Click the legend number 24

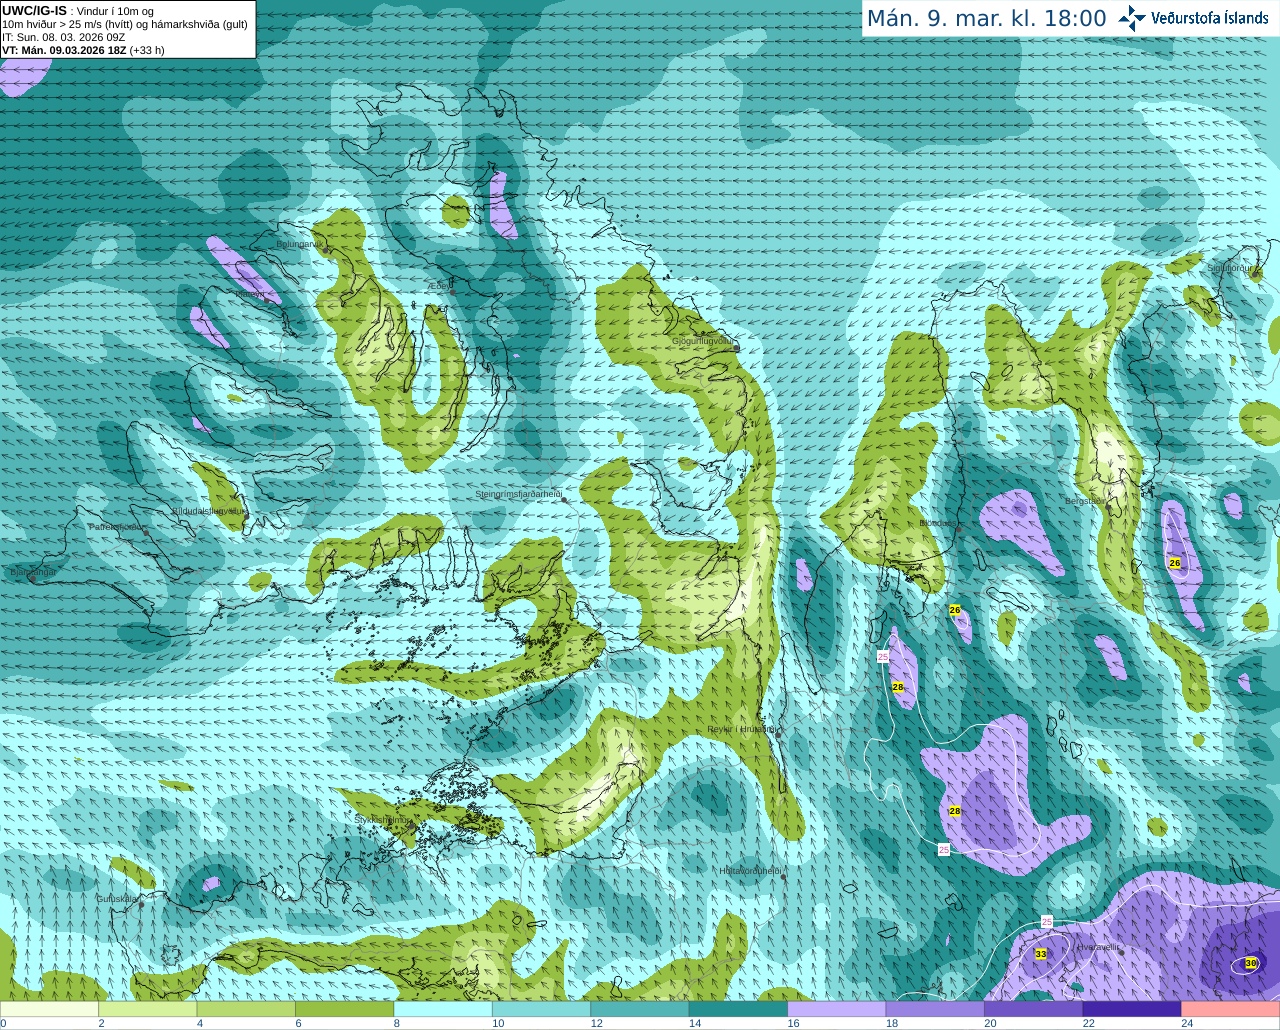click(x=1187, y=1023)
